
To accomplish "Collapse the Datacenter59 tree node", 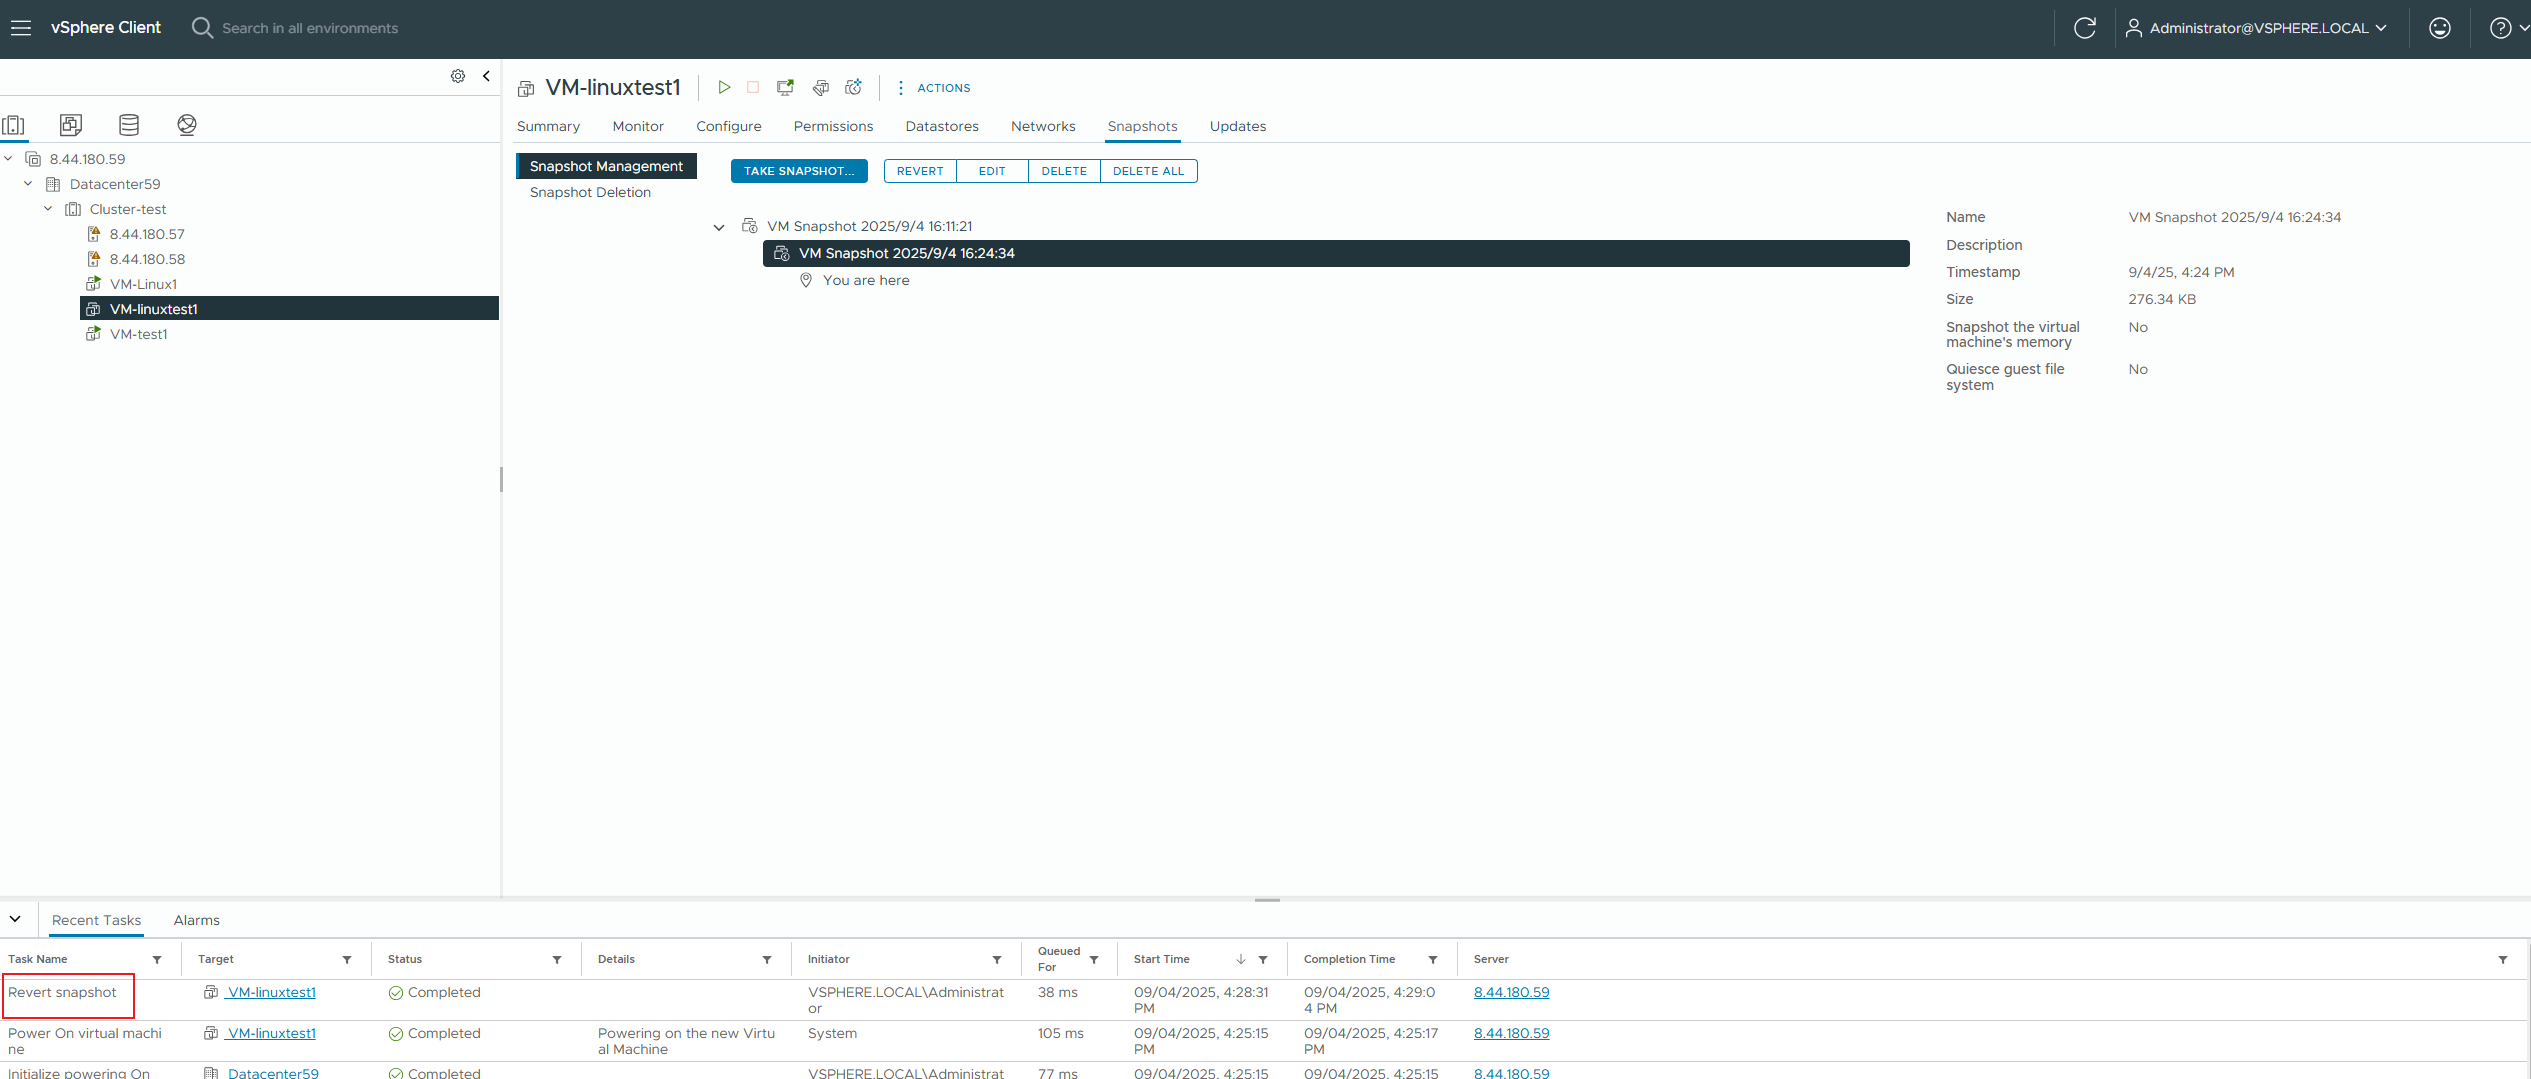I will [28, 184].
